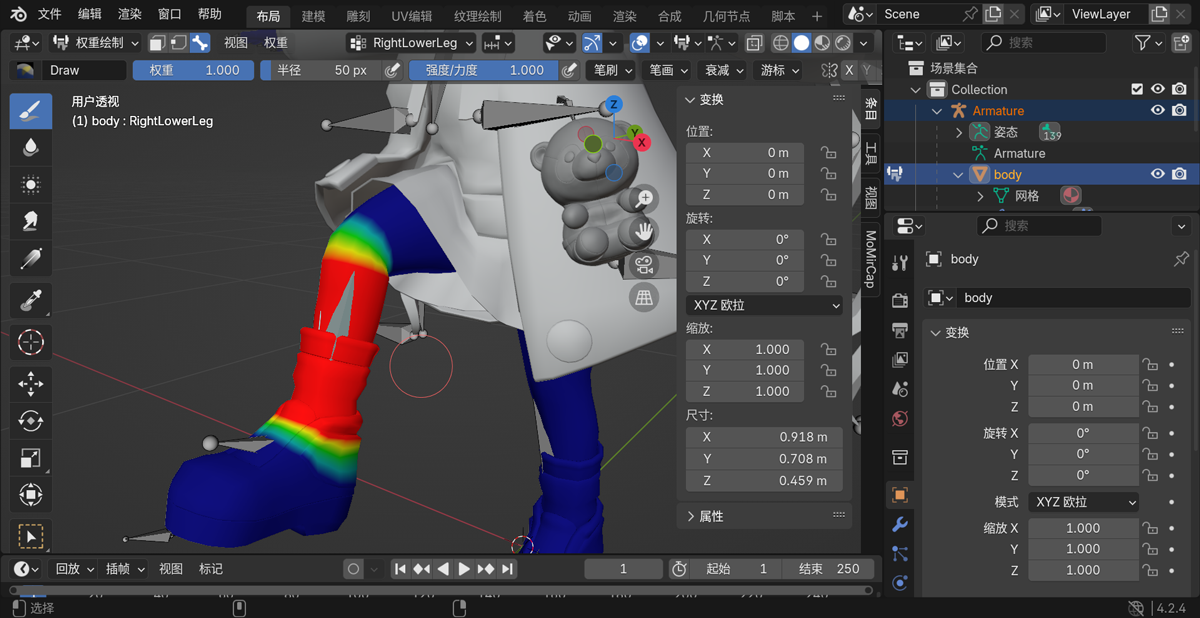Open the 权重 menu in viewport header
The height and width of the screenshot is (618, 1200).
coord(275,43)
